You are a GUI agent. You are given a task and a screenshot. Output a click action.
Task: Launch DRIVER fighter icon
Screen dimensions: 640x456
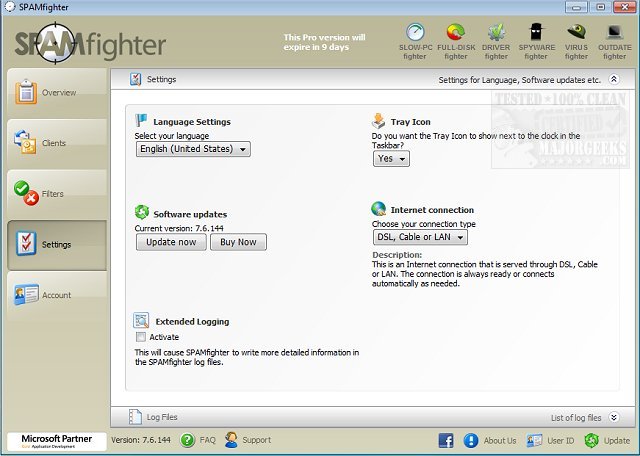click(496, 41)
